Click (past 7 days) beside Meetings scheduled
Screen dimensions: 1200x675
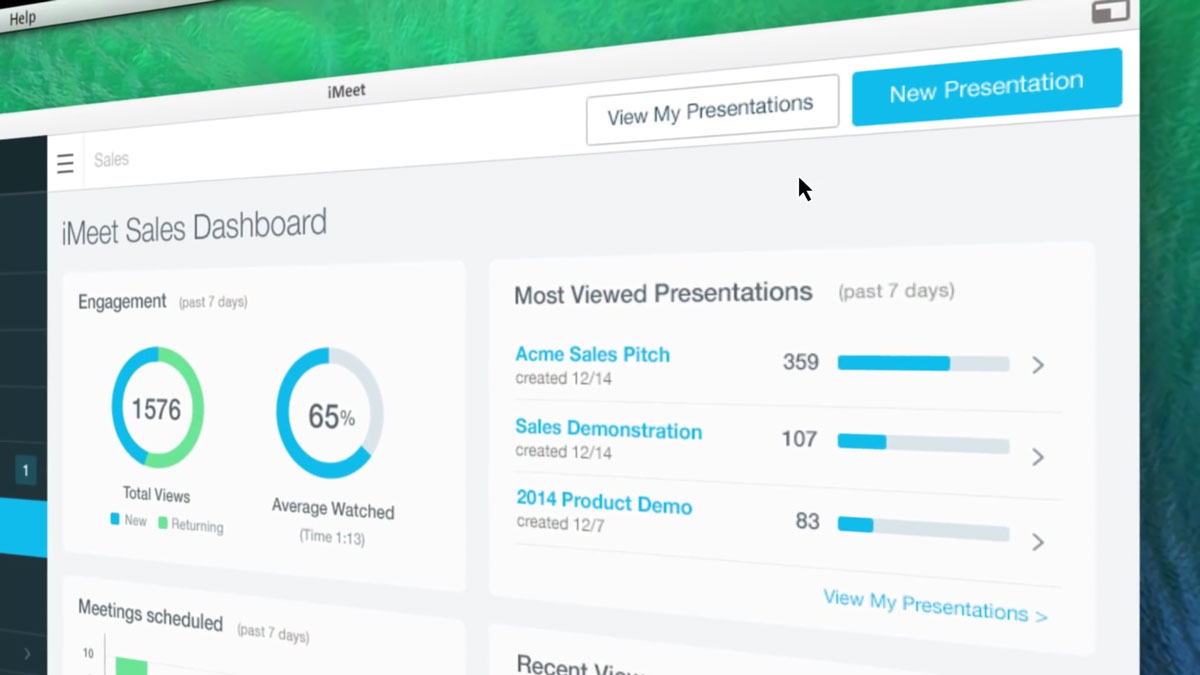(273, 633)
